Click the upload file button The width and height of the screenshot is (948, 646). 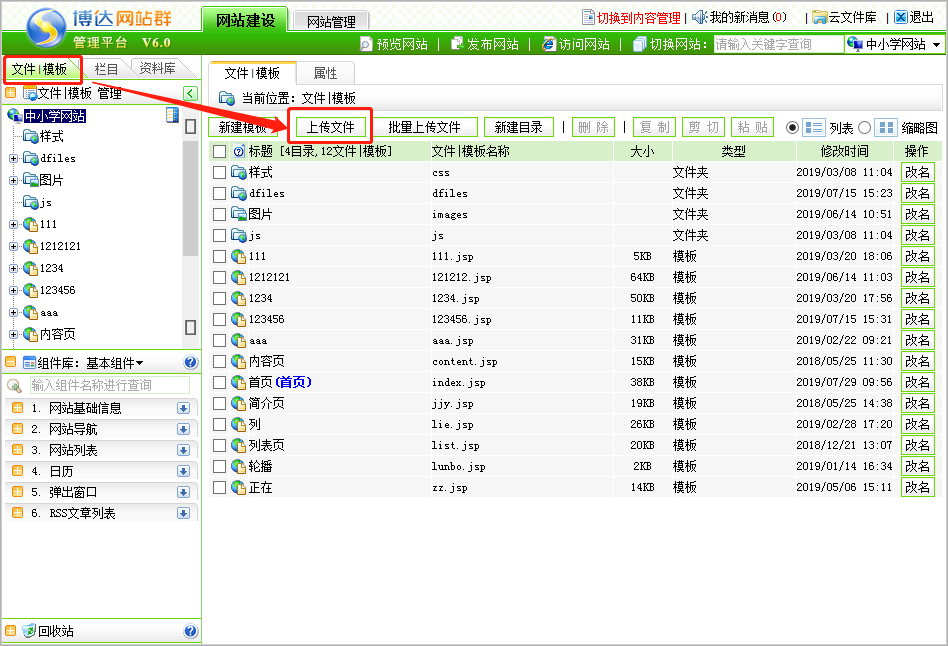tap(331, 127)
